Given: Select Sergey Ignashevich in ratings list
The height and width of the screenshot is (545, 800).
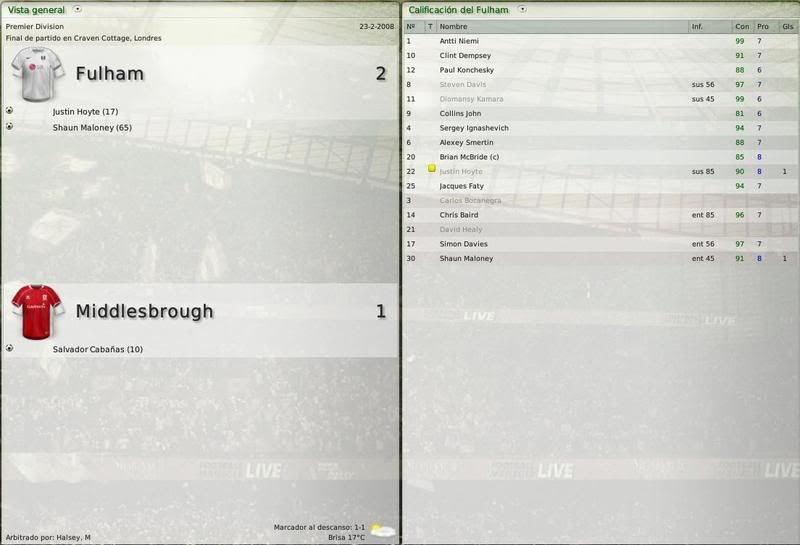Looking at the screenshot, I should pyautogui.click(x=474, y=128).
